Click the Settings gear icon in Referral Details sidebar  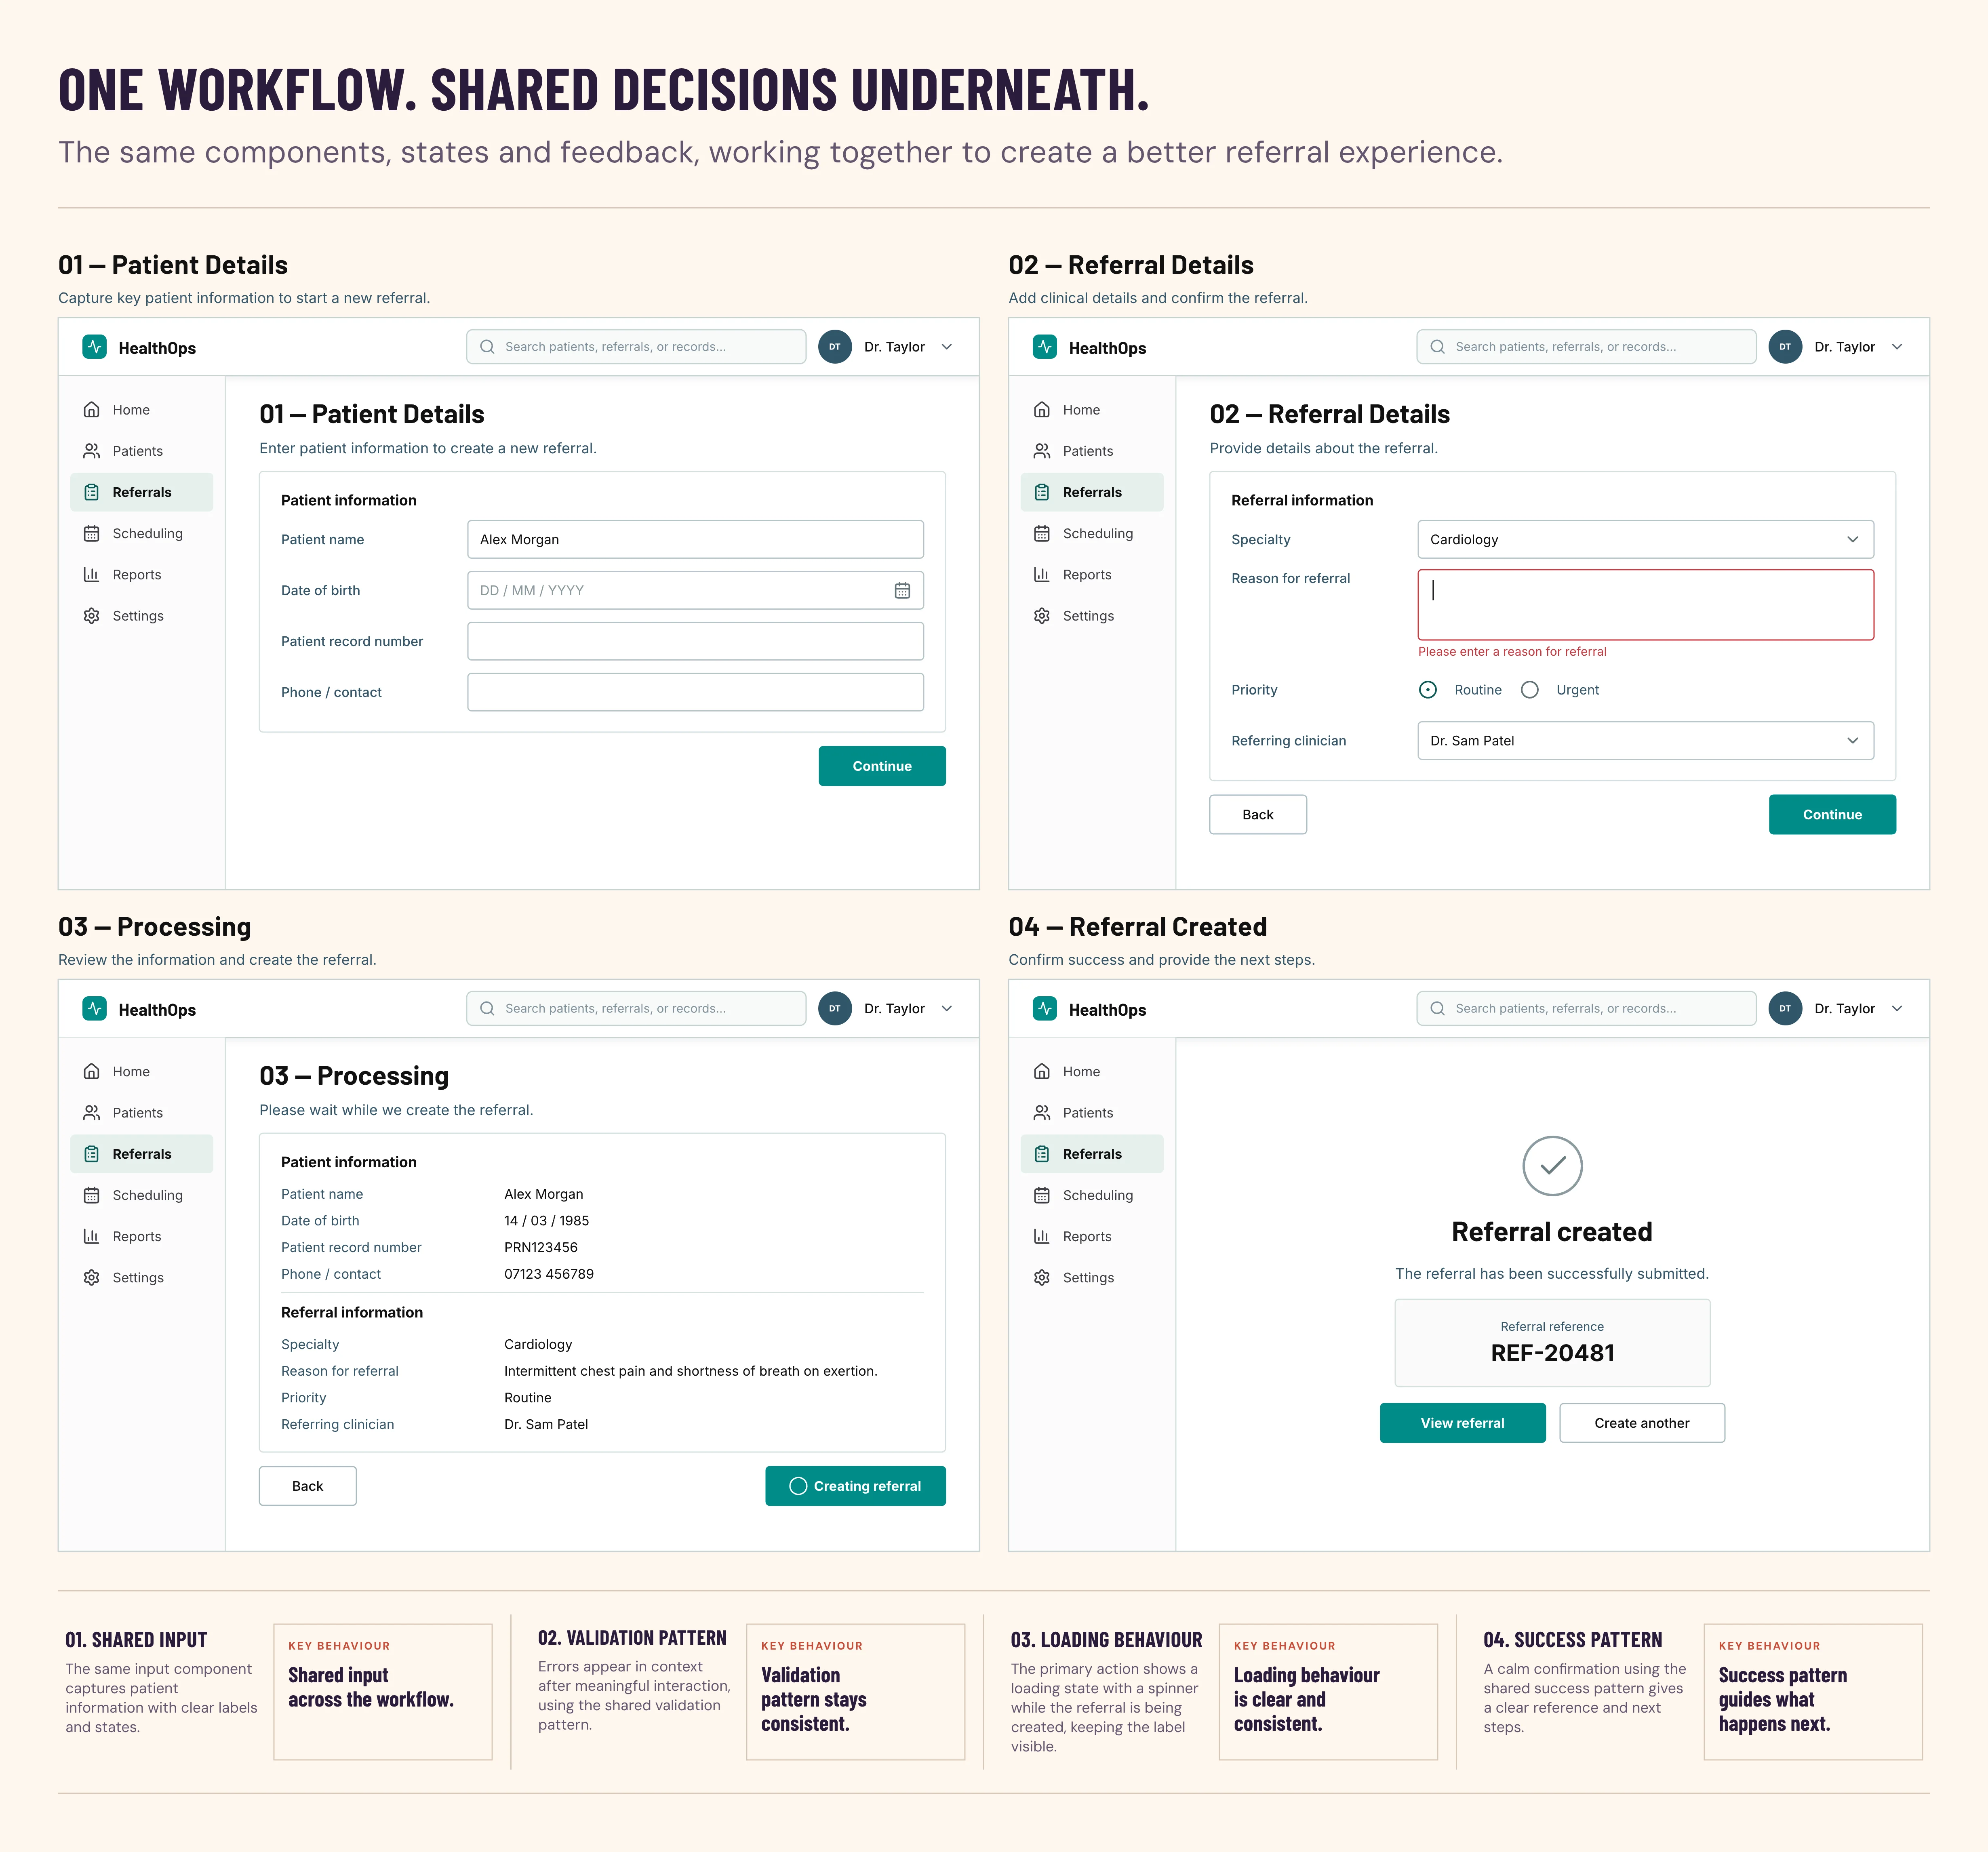(1042, 616)
